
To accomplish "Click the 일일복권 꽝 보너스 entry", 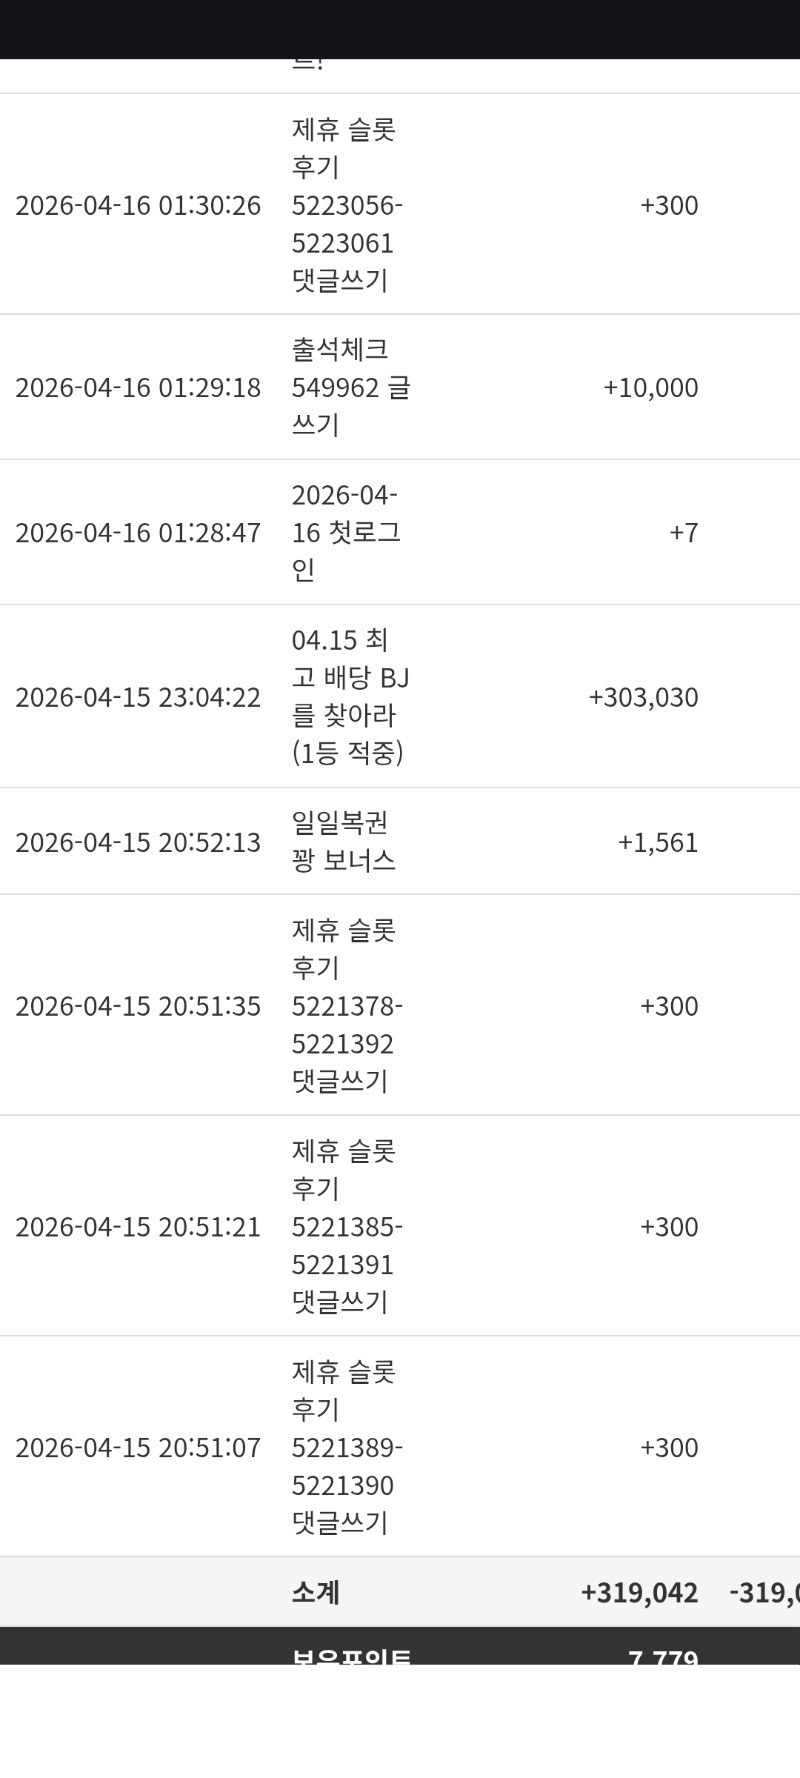I will point(343,841).
